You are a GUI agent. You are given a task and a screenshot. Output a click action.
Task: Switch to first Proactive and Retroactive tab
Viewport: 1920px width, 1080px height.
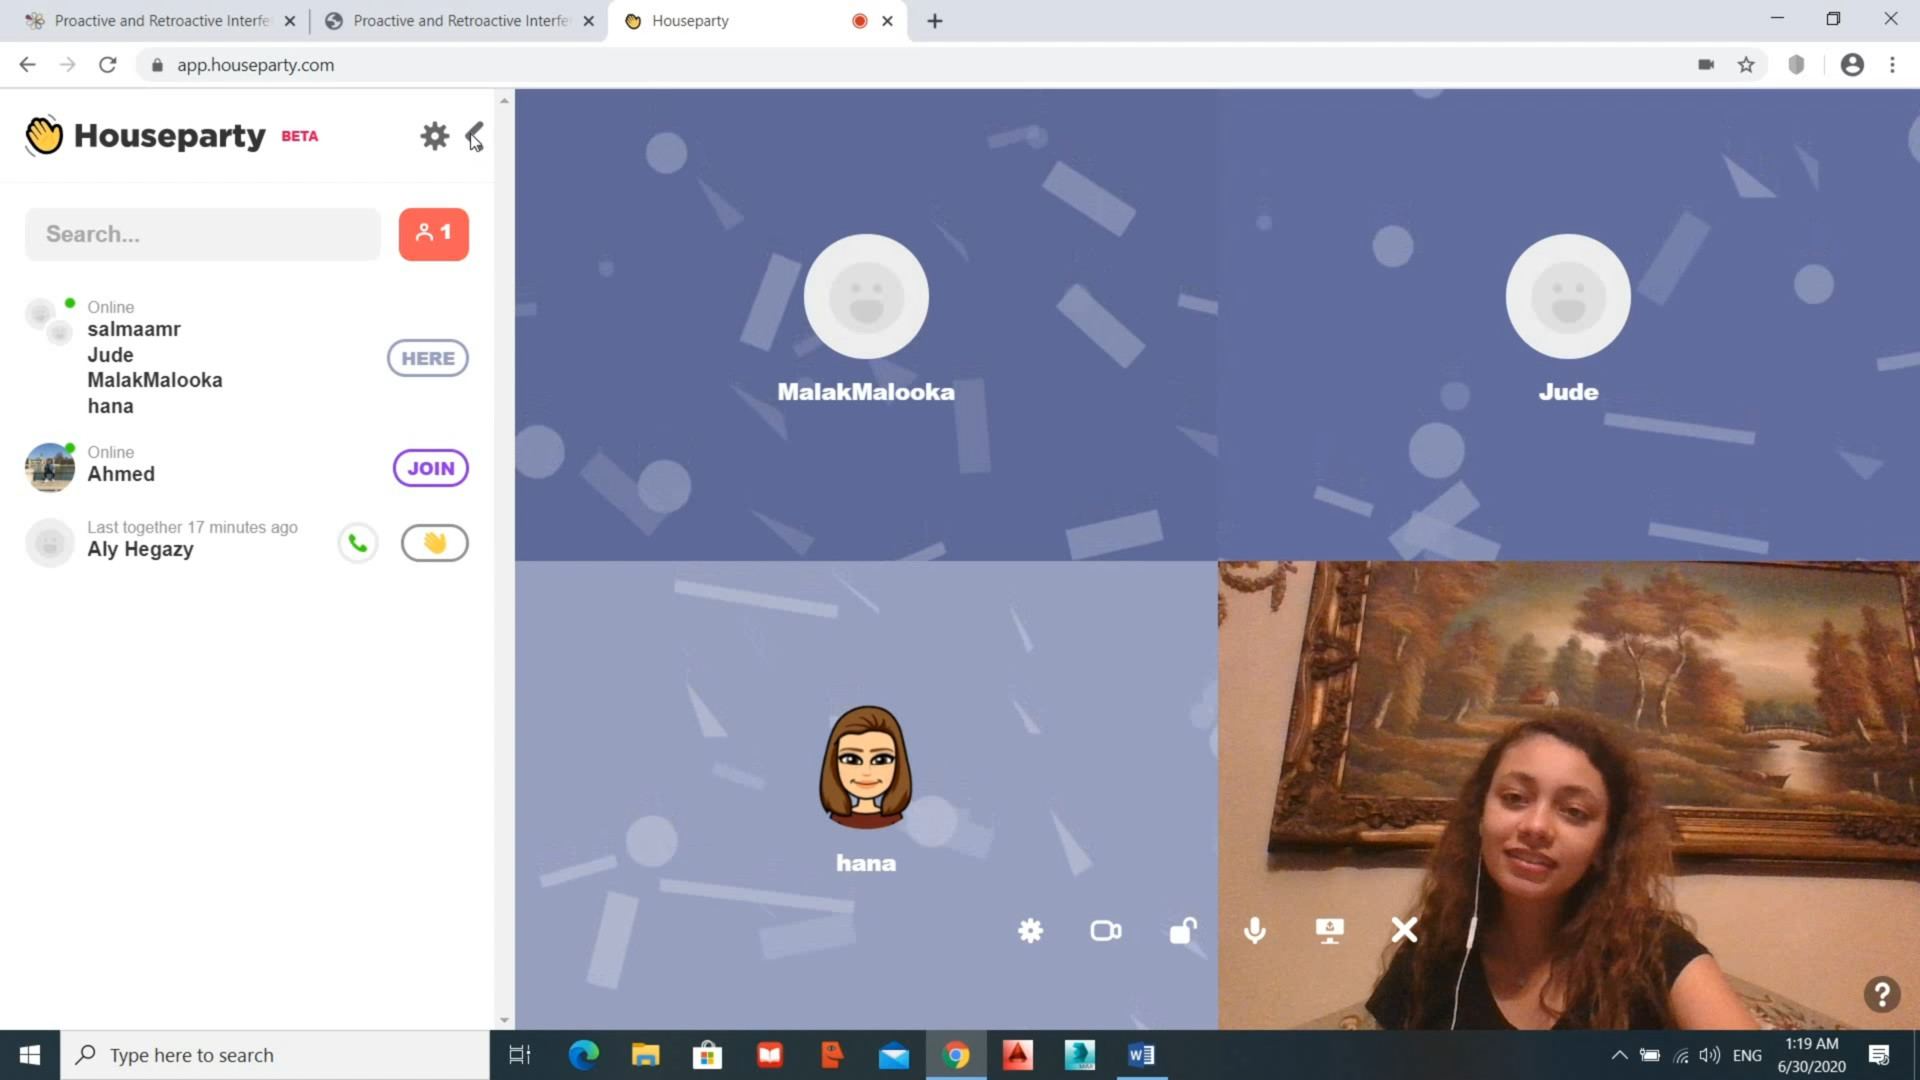(x=160, y=20)
